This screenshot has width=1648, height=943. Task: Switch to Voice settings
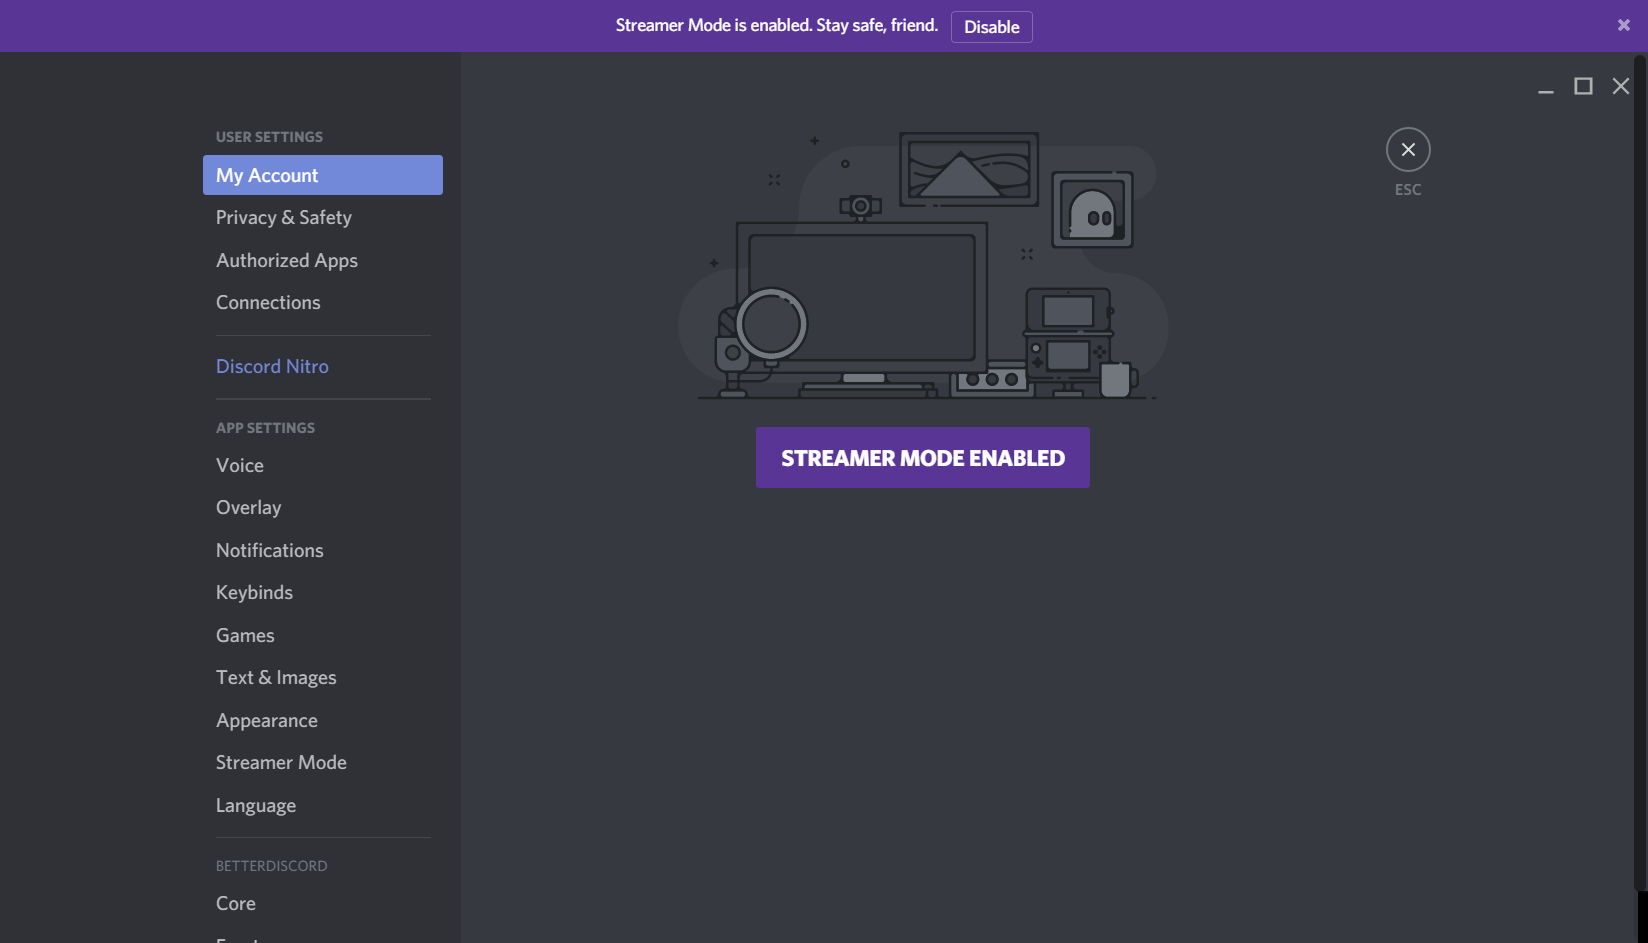[x=240, y=466]
